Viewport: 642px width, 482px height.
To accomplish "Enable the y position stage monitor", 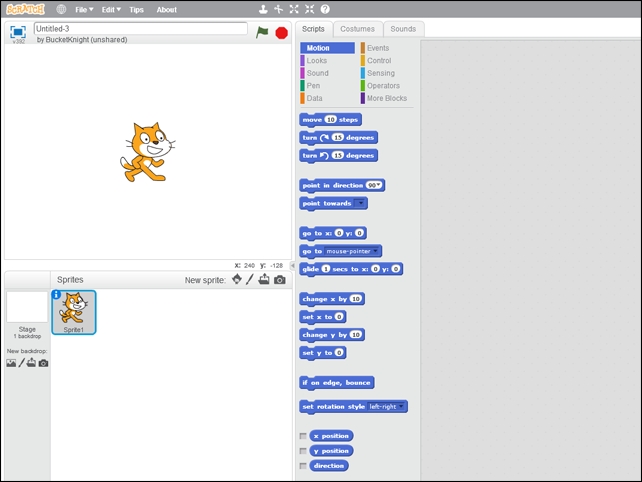I will click(303, 451).
